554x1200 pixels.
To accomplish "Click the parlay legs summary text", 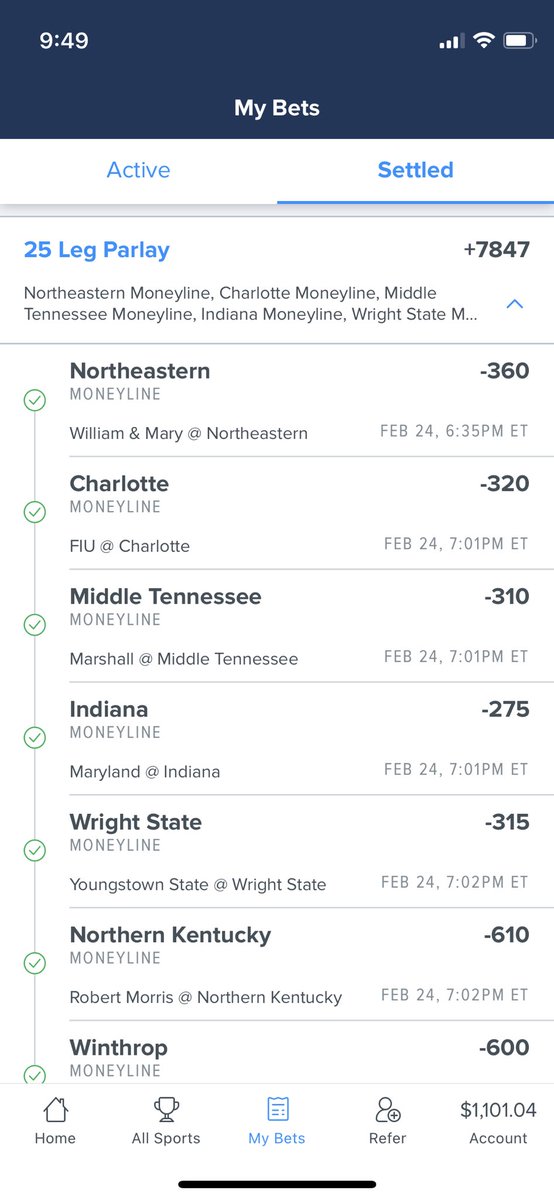I will 251,304.
